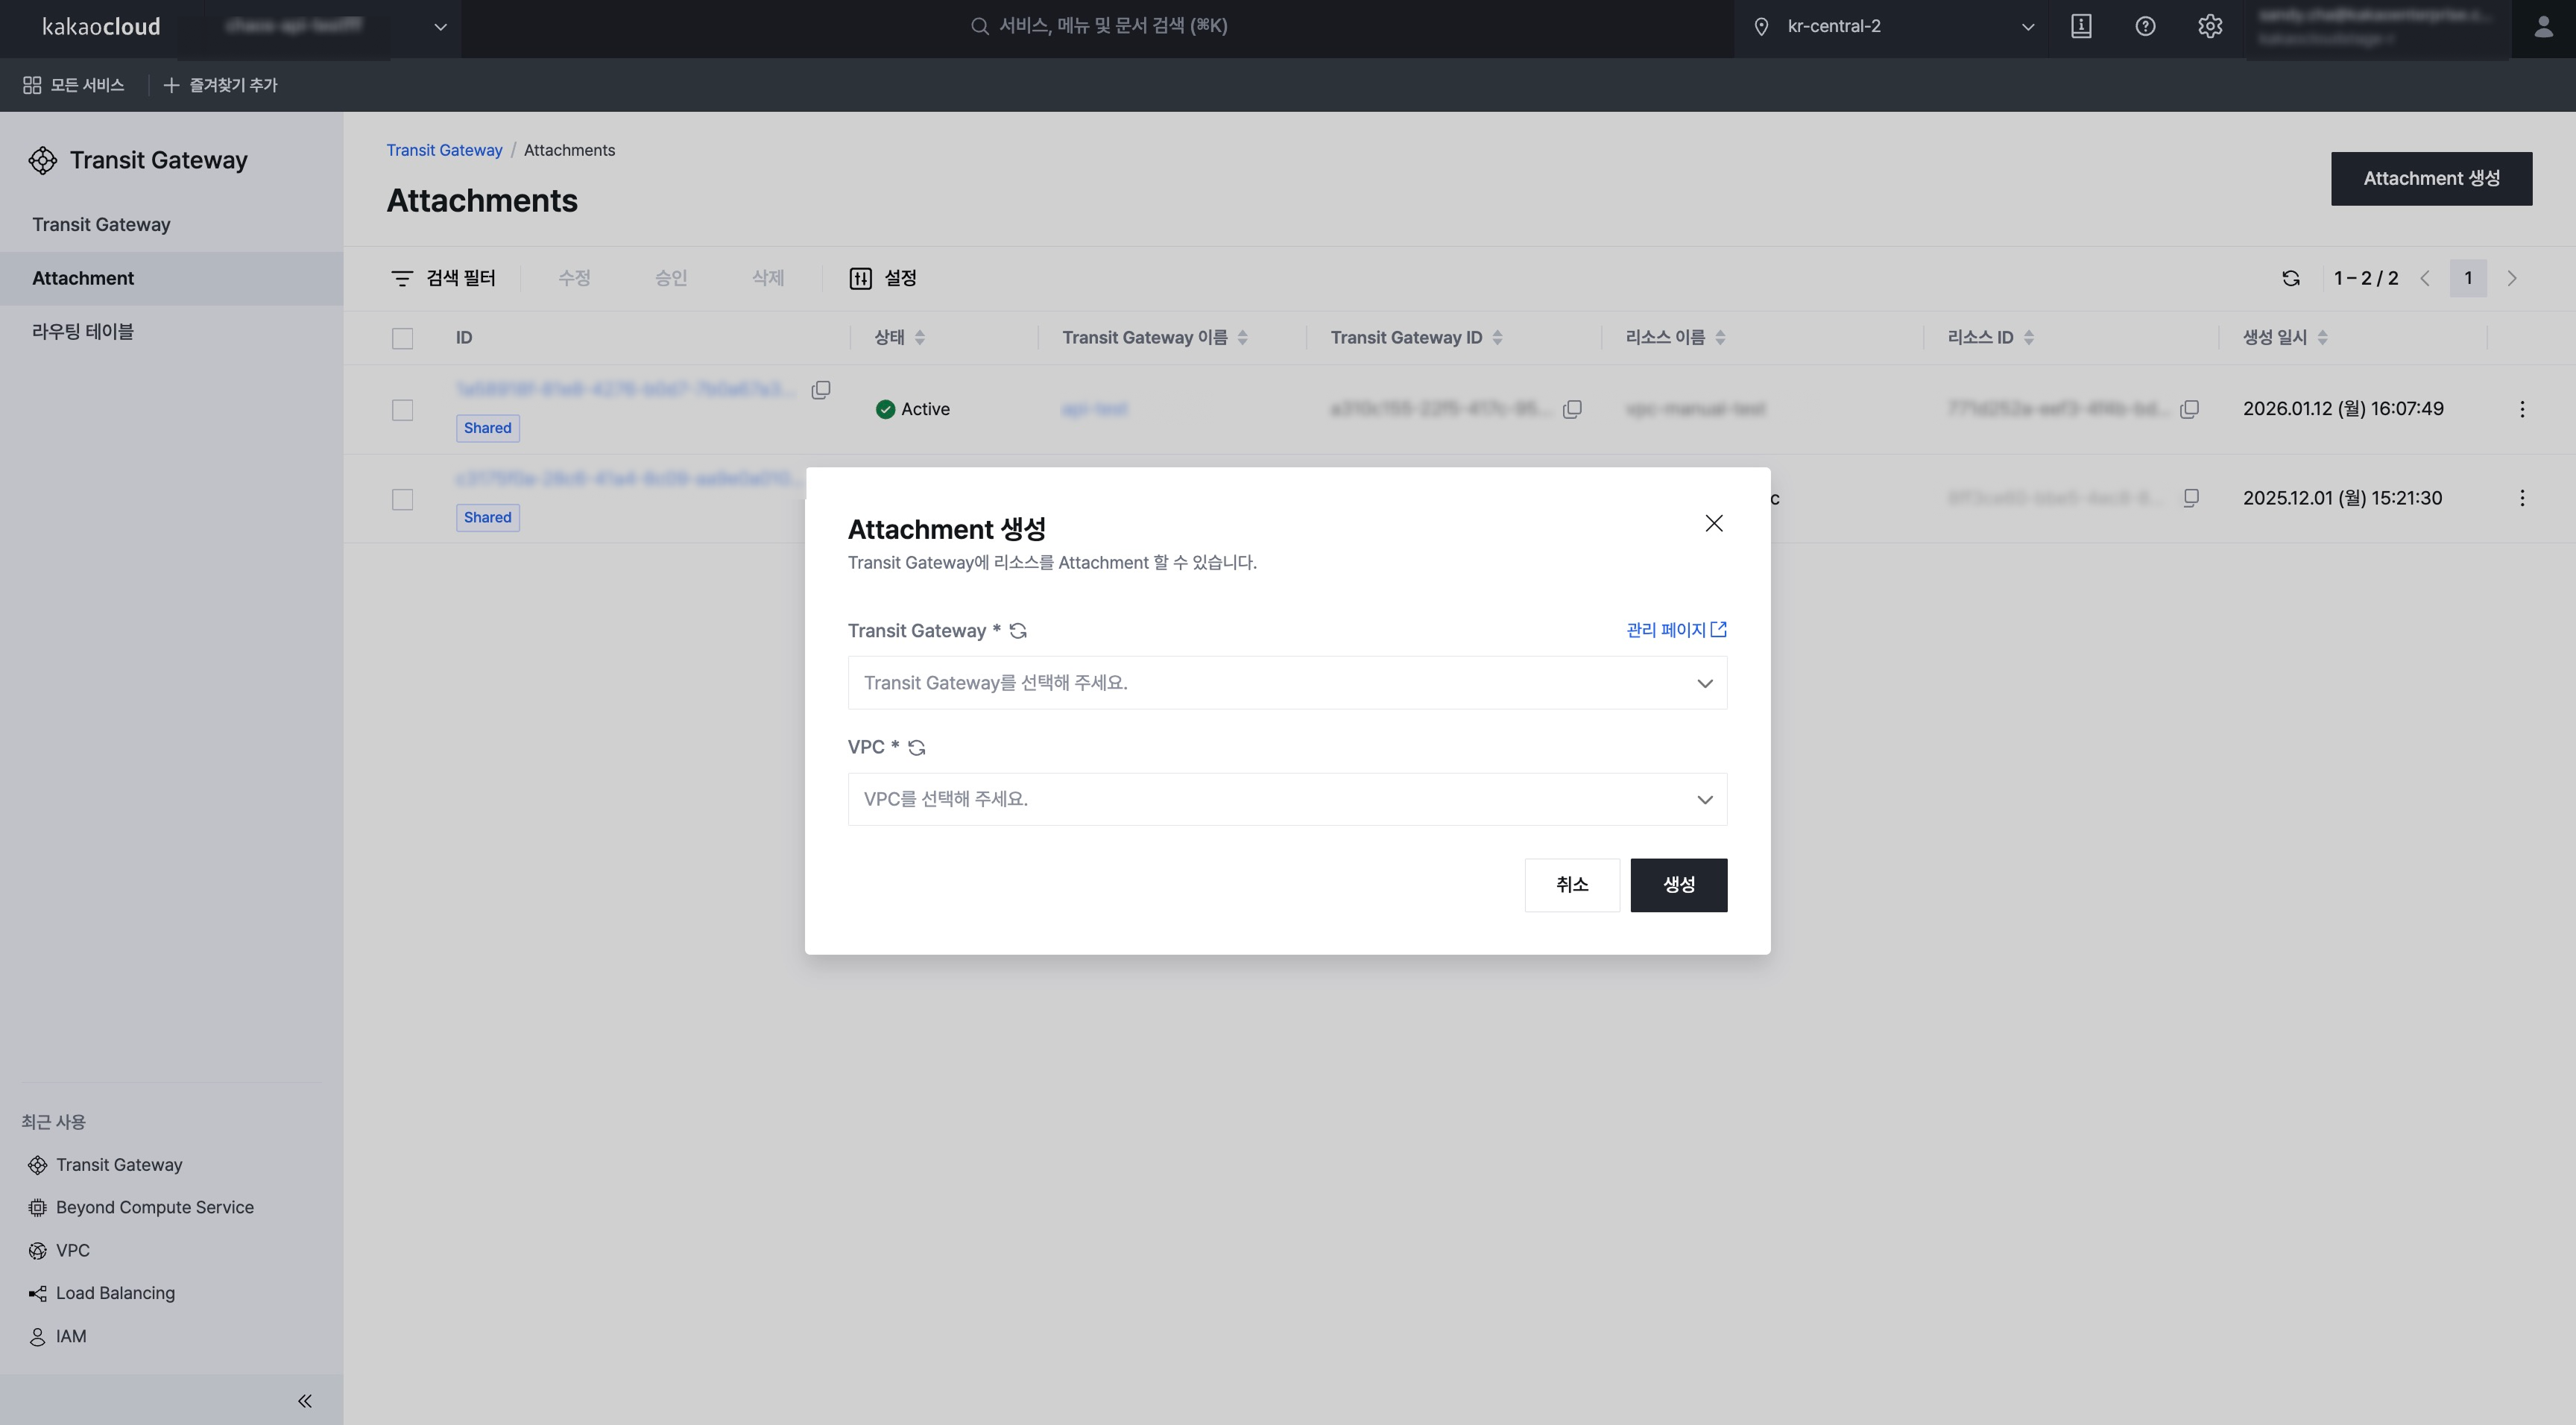Expand the VPC selection dropdown

coord(1287,799)
